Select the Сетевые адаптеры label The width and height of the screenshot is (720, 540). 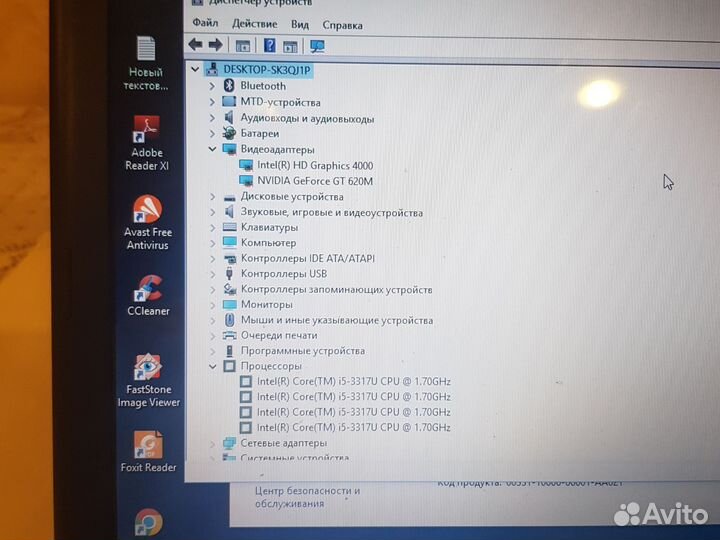tap(284, 443)
